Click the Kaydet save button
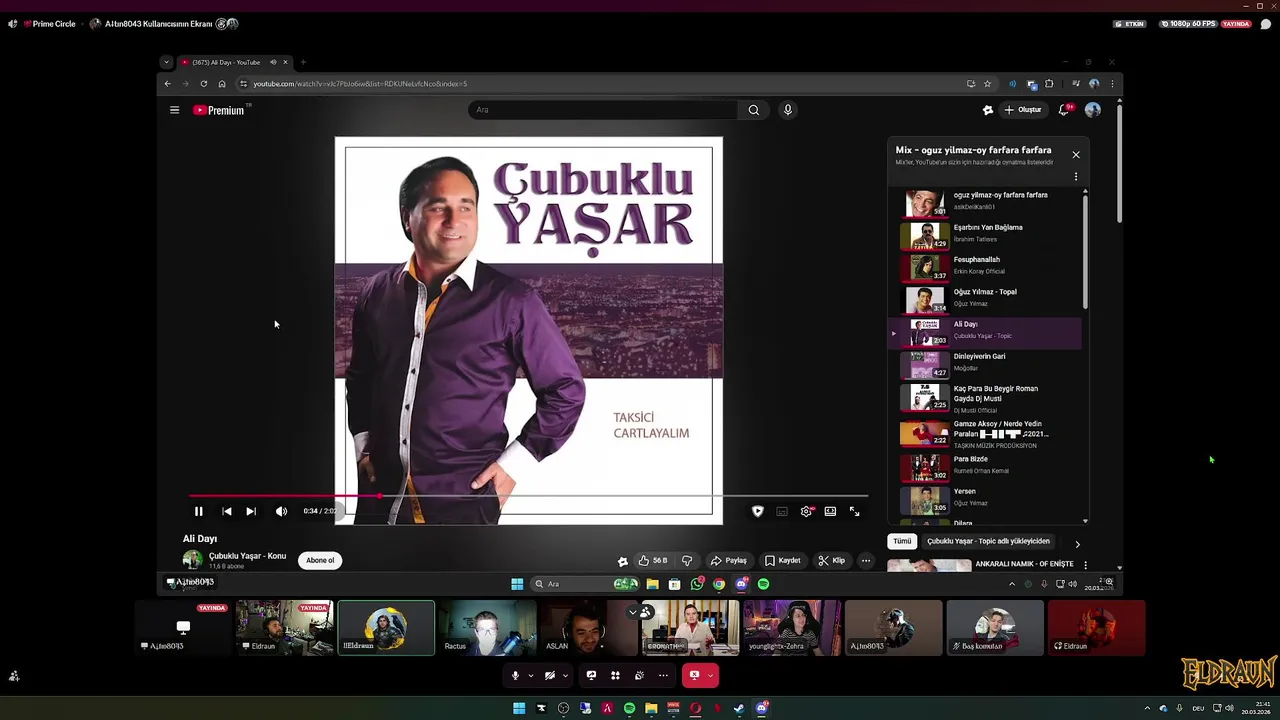 [783, 560]
